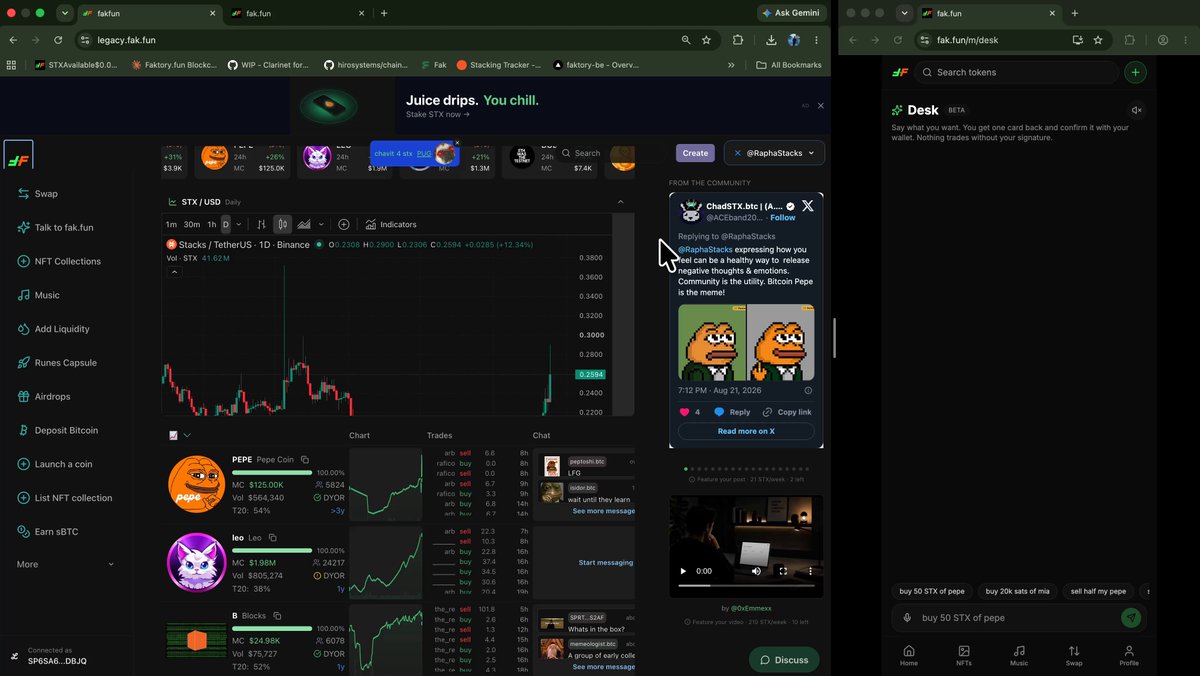Play the community video
The width and height of the screenshot is (1200, 676).
684,571
